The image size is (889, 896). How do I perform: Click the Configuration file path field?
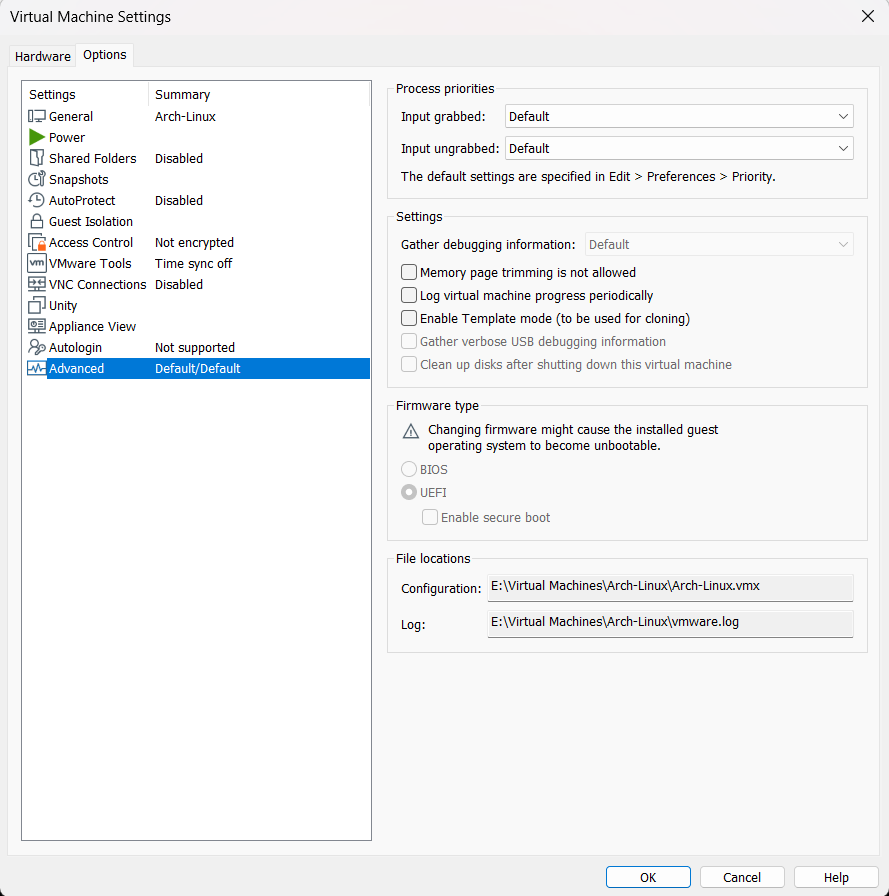click(x=670, y=587)
